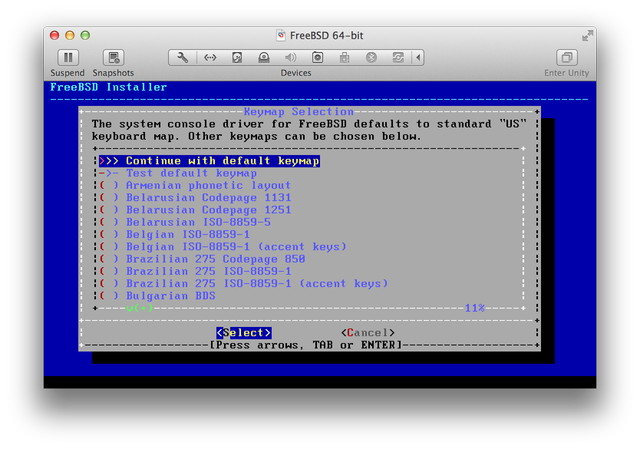The image size is (640, 449).
Task: Click the FreeBSD Installer heading
Action: pyautogui.click(x=108, y=87)
